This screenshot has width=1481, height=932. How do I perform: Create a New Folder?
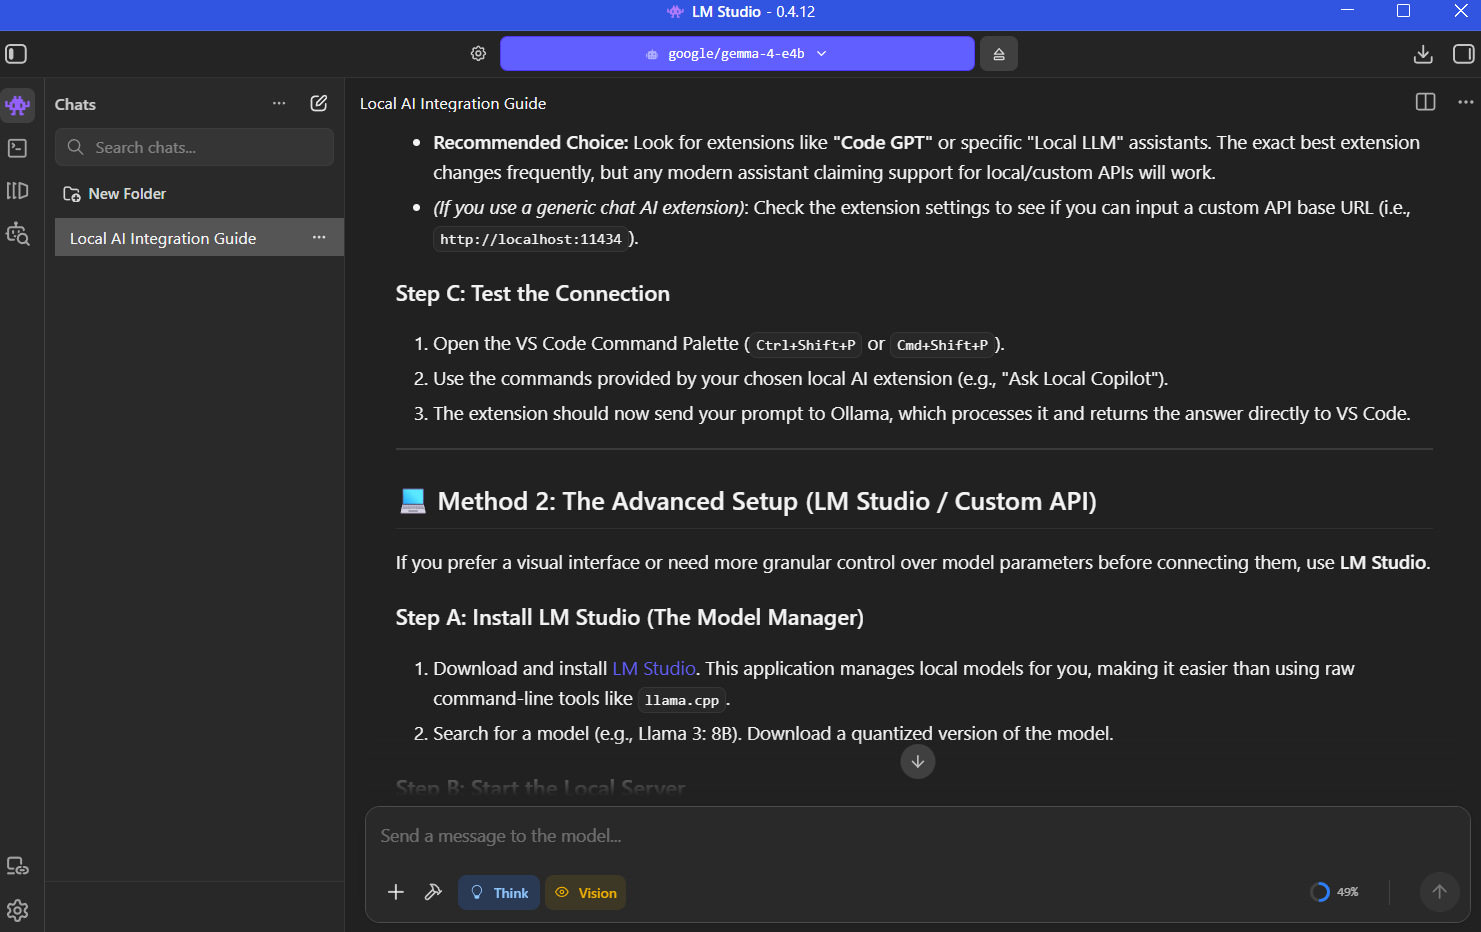coord(115,194)
